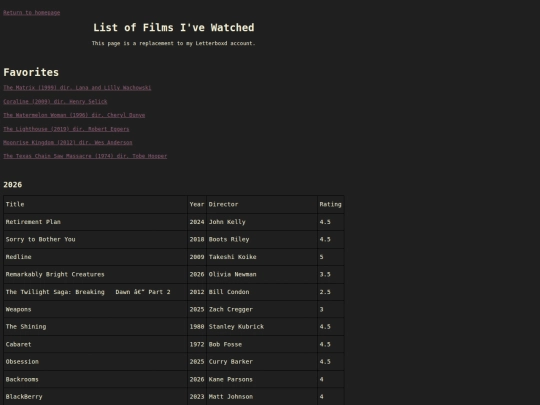This screenshot has width=540, height=405.
Task: Click the Title column header
Action: coord(95,205)
